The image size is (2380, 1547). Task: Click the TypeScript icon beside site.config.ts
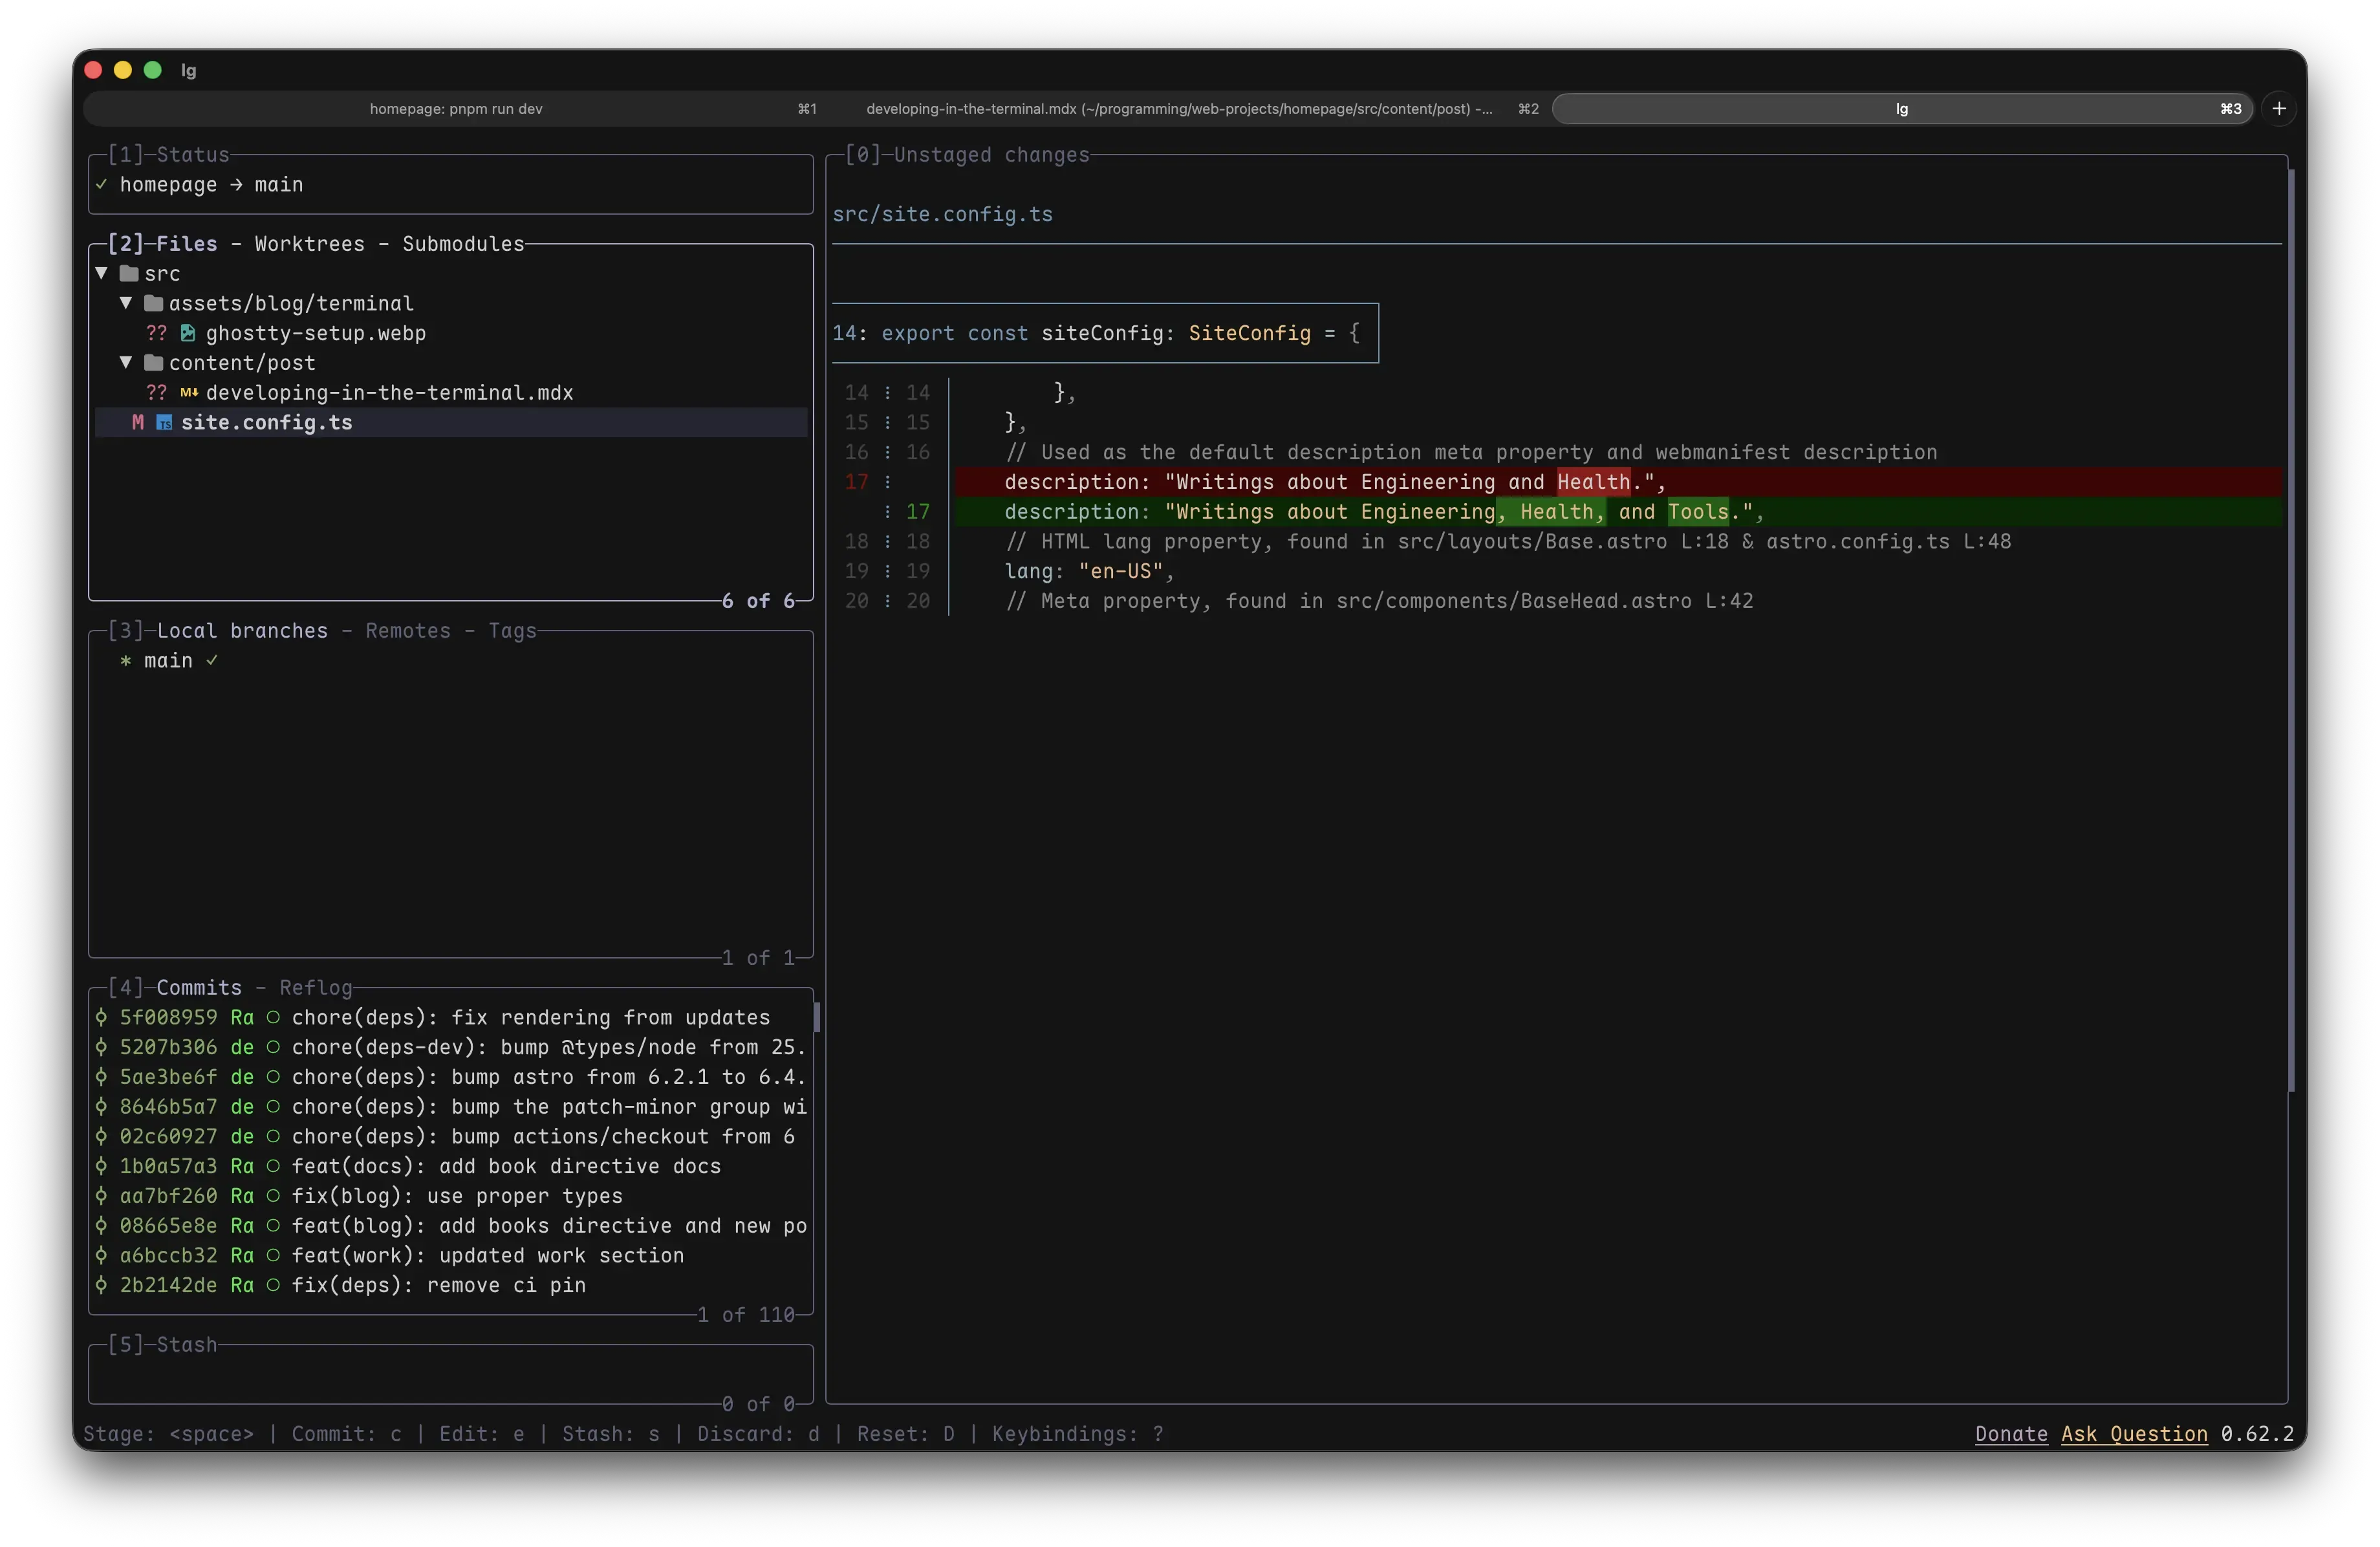164,422
